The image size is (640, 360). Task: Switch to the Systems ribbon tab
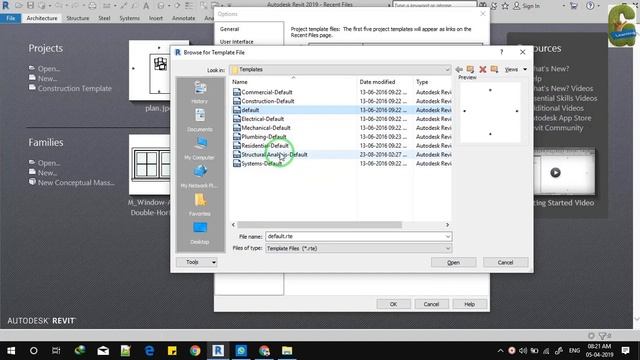coord(129,18)
